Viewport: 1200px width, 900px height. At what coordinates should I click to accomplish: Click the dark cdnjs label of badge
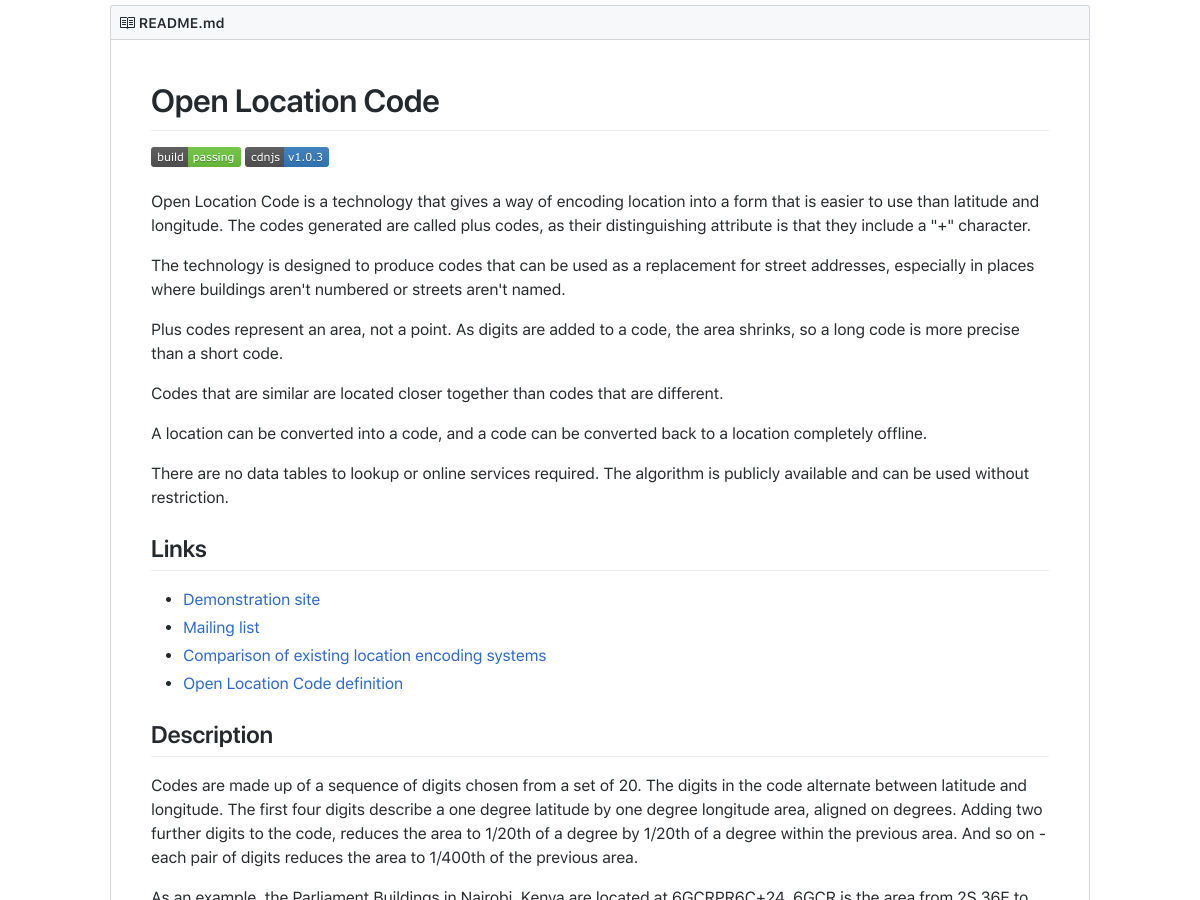click(x=265, y=157)
